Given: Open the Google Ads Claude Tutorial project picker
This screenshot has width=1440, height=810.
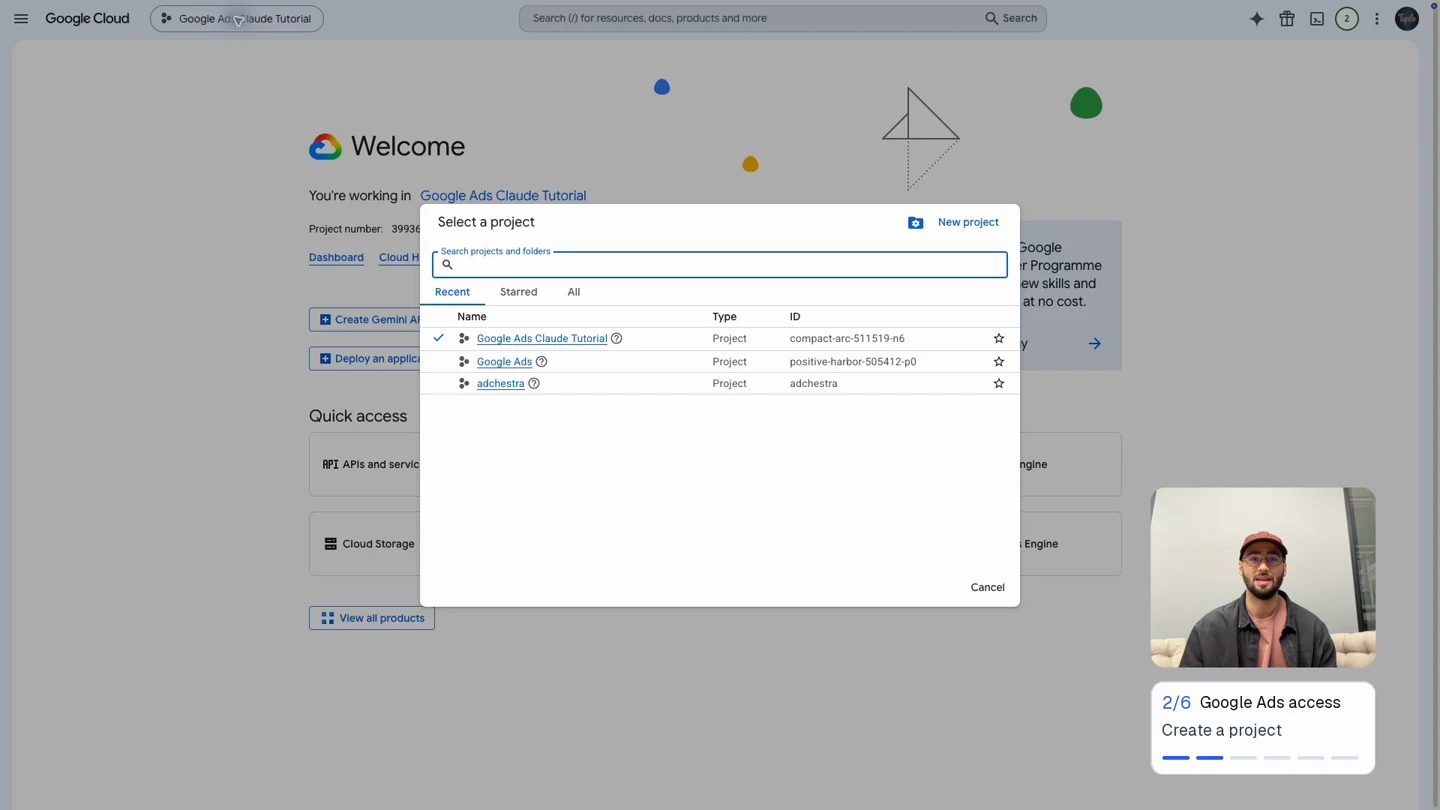Looking at the screenshot, I should click(237, 18).
